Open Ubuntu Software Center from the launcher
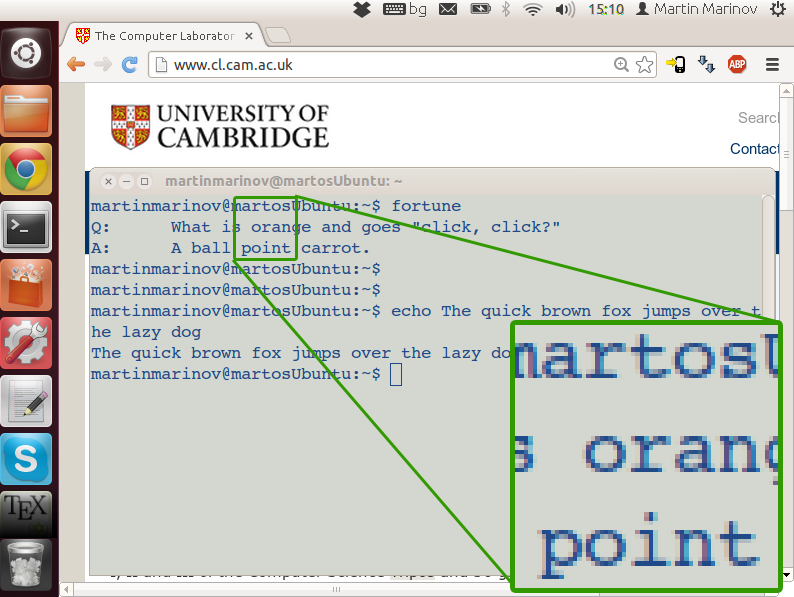Image resolution: width=794 pixels, height=597 pixels. (27, 286)
